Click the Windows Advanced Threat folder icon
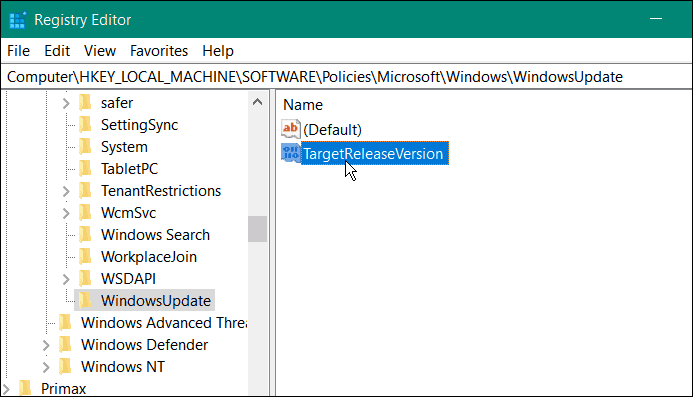This screenshot has height=397, width=693. pyautogui.click(x=65, y=323)
